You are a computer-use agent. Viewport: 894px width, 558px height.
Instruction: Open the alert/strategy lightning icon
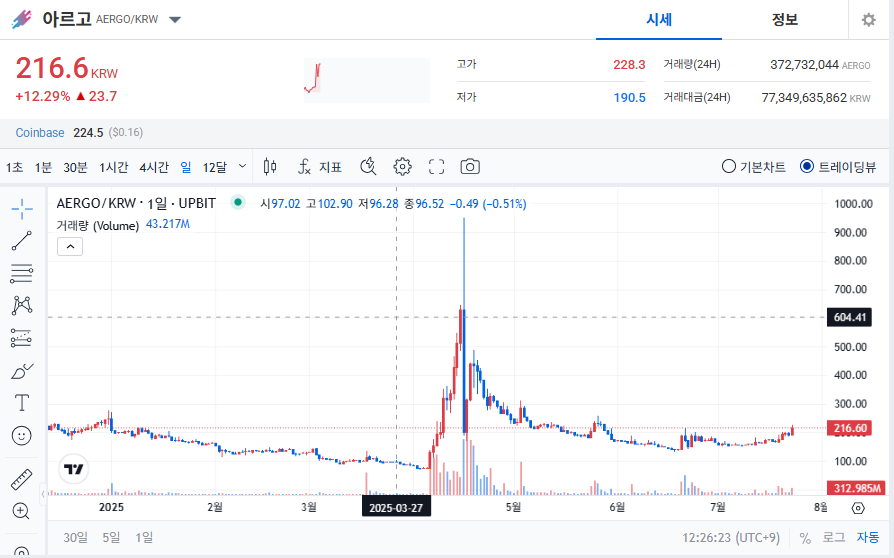(368, 167)
